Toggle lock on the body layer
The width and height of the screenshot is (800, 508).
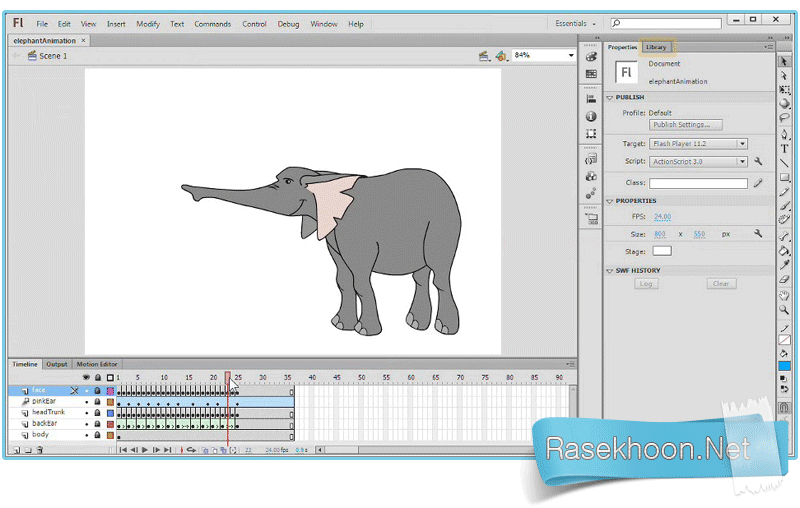(97, 435)
